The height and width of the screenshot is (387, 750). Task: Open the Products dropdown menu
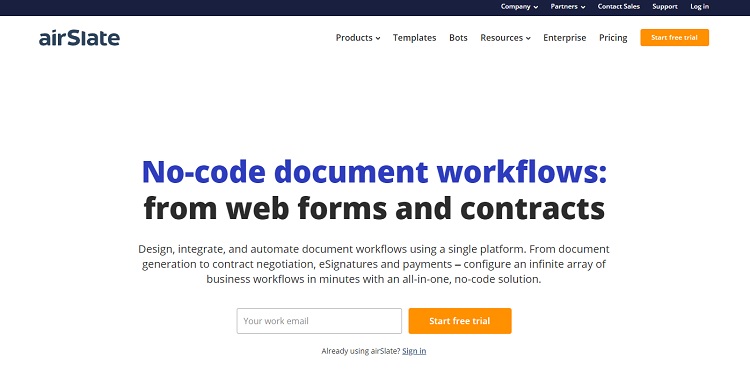tap(358, 38)
